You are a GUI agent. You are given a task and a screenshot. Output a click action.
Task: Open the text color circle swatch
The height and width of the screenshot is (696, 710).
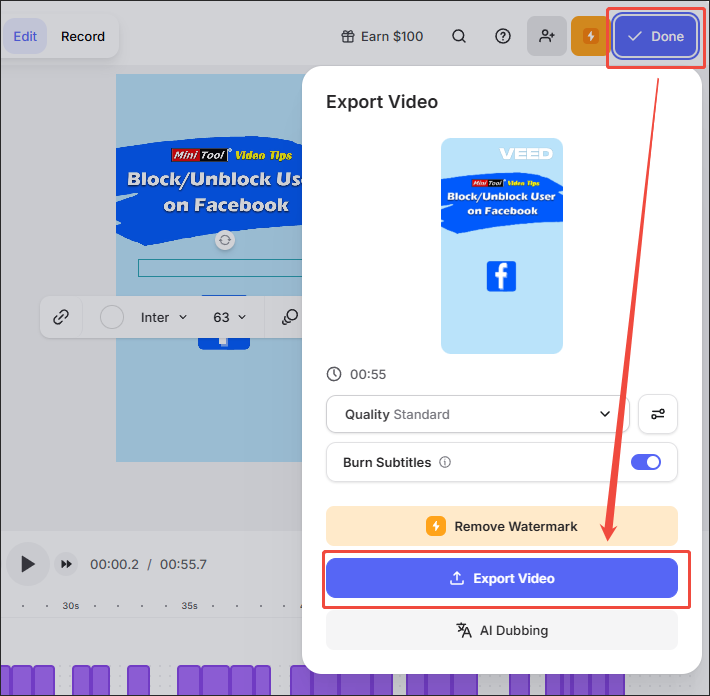[112, 317]
